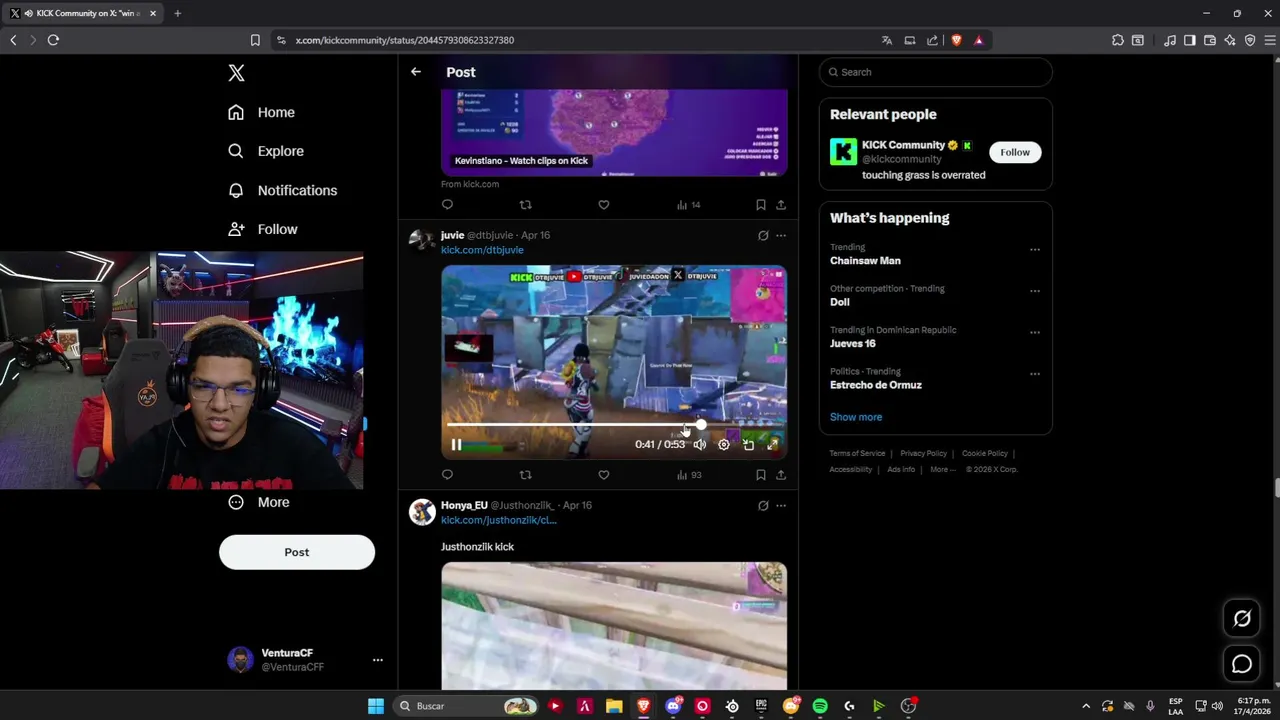Viewport: 1280px width, 720px height.
Task: Click the video progress bar
Action: pyautogui.click(x=614, y=425)
